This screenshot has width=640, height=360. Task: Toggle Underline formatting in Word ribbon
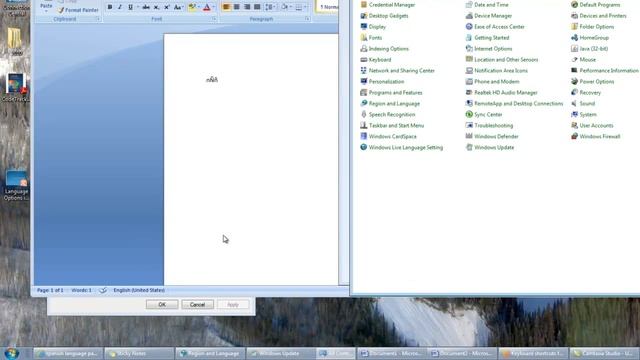[x=130, y=7]
